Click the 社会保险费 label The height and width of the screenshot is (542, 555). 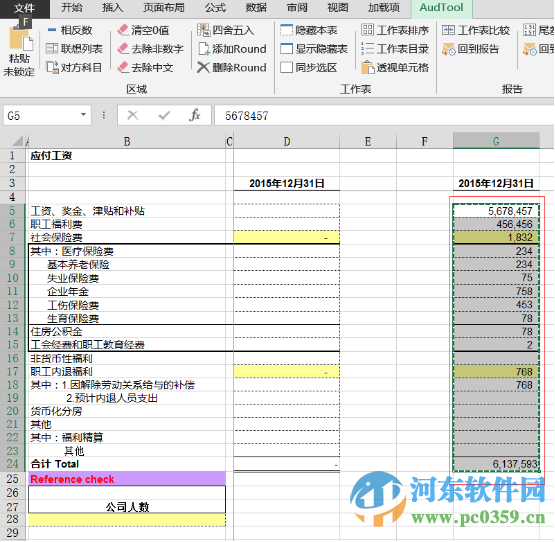tap(56, 238)
